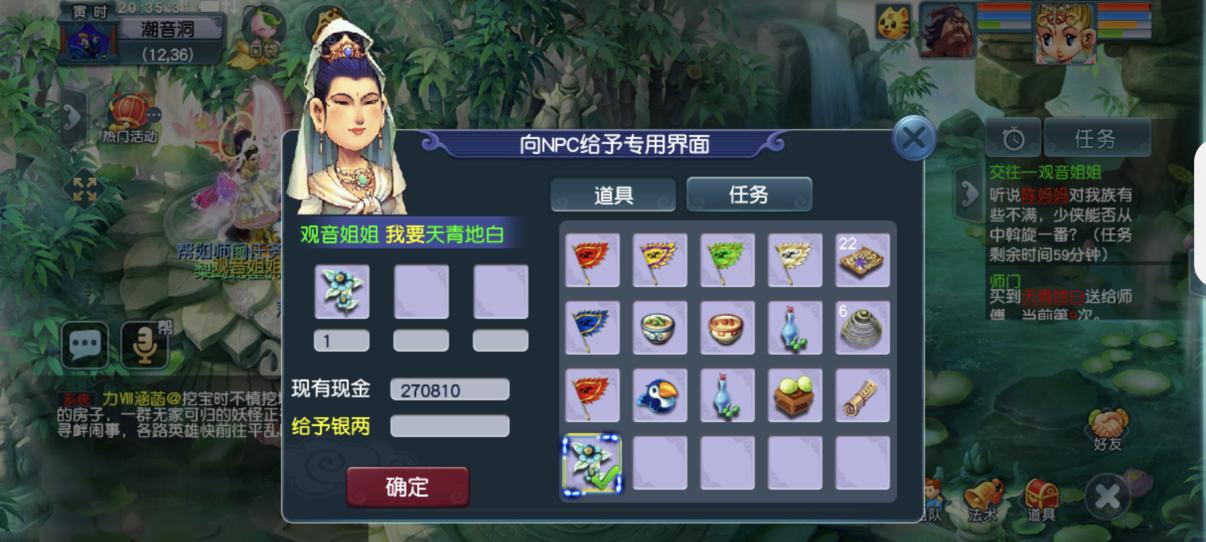Deselect the checked blue flower item

592,463
